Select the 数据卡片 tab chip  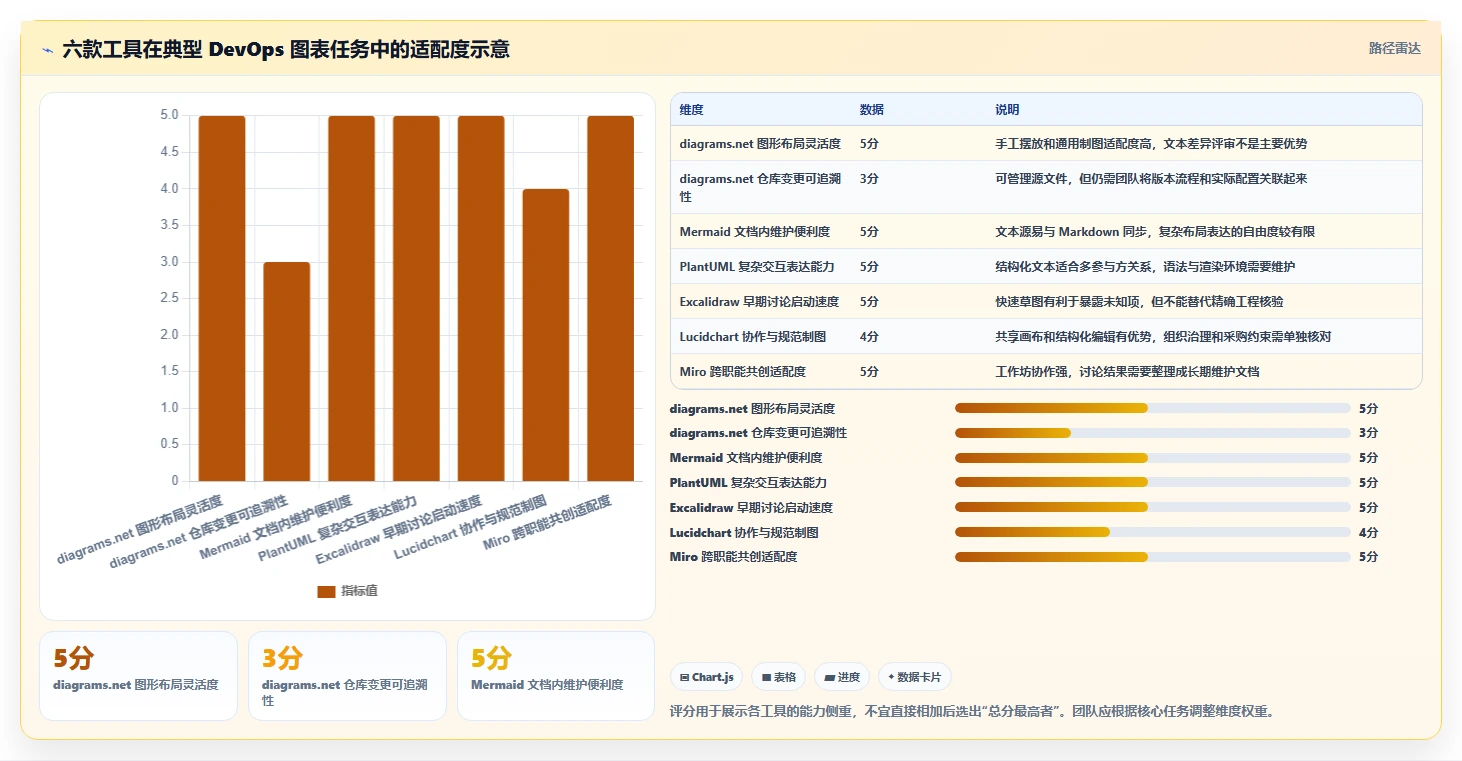[x=915, y=677]
